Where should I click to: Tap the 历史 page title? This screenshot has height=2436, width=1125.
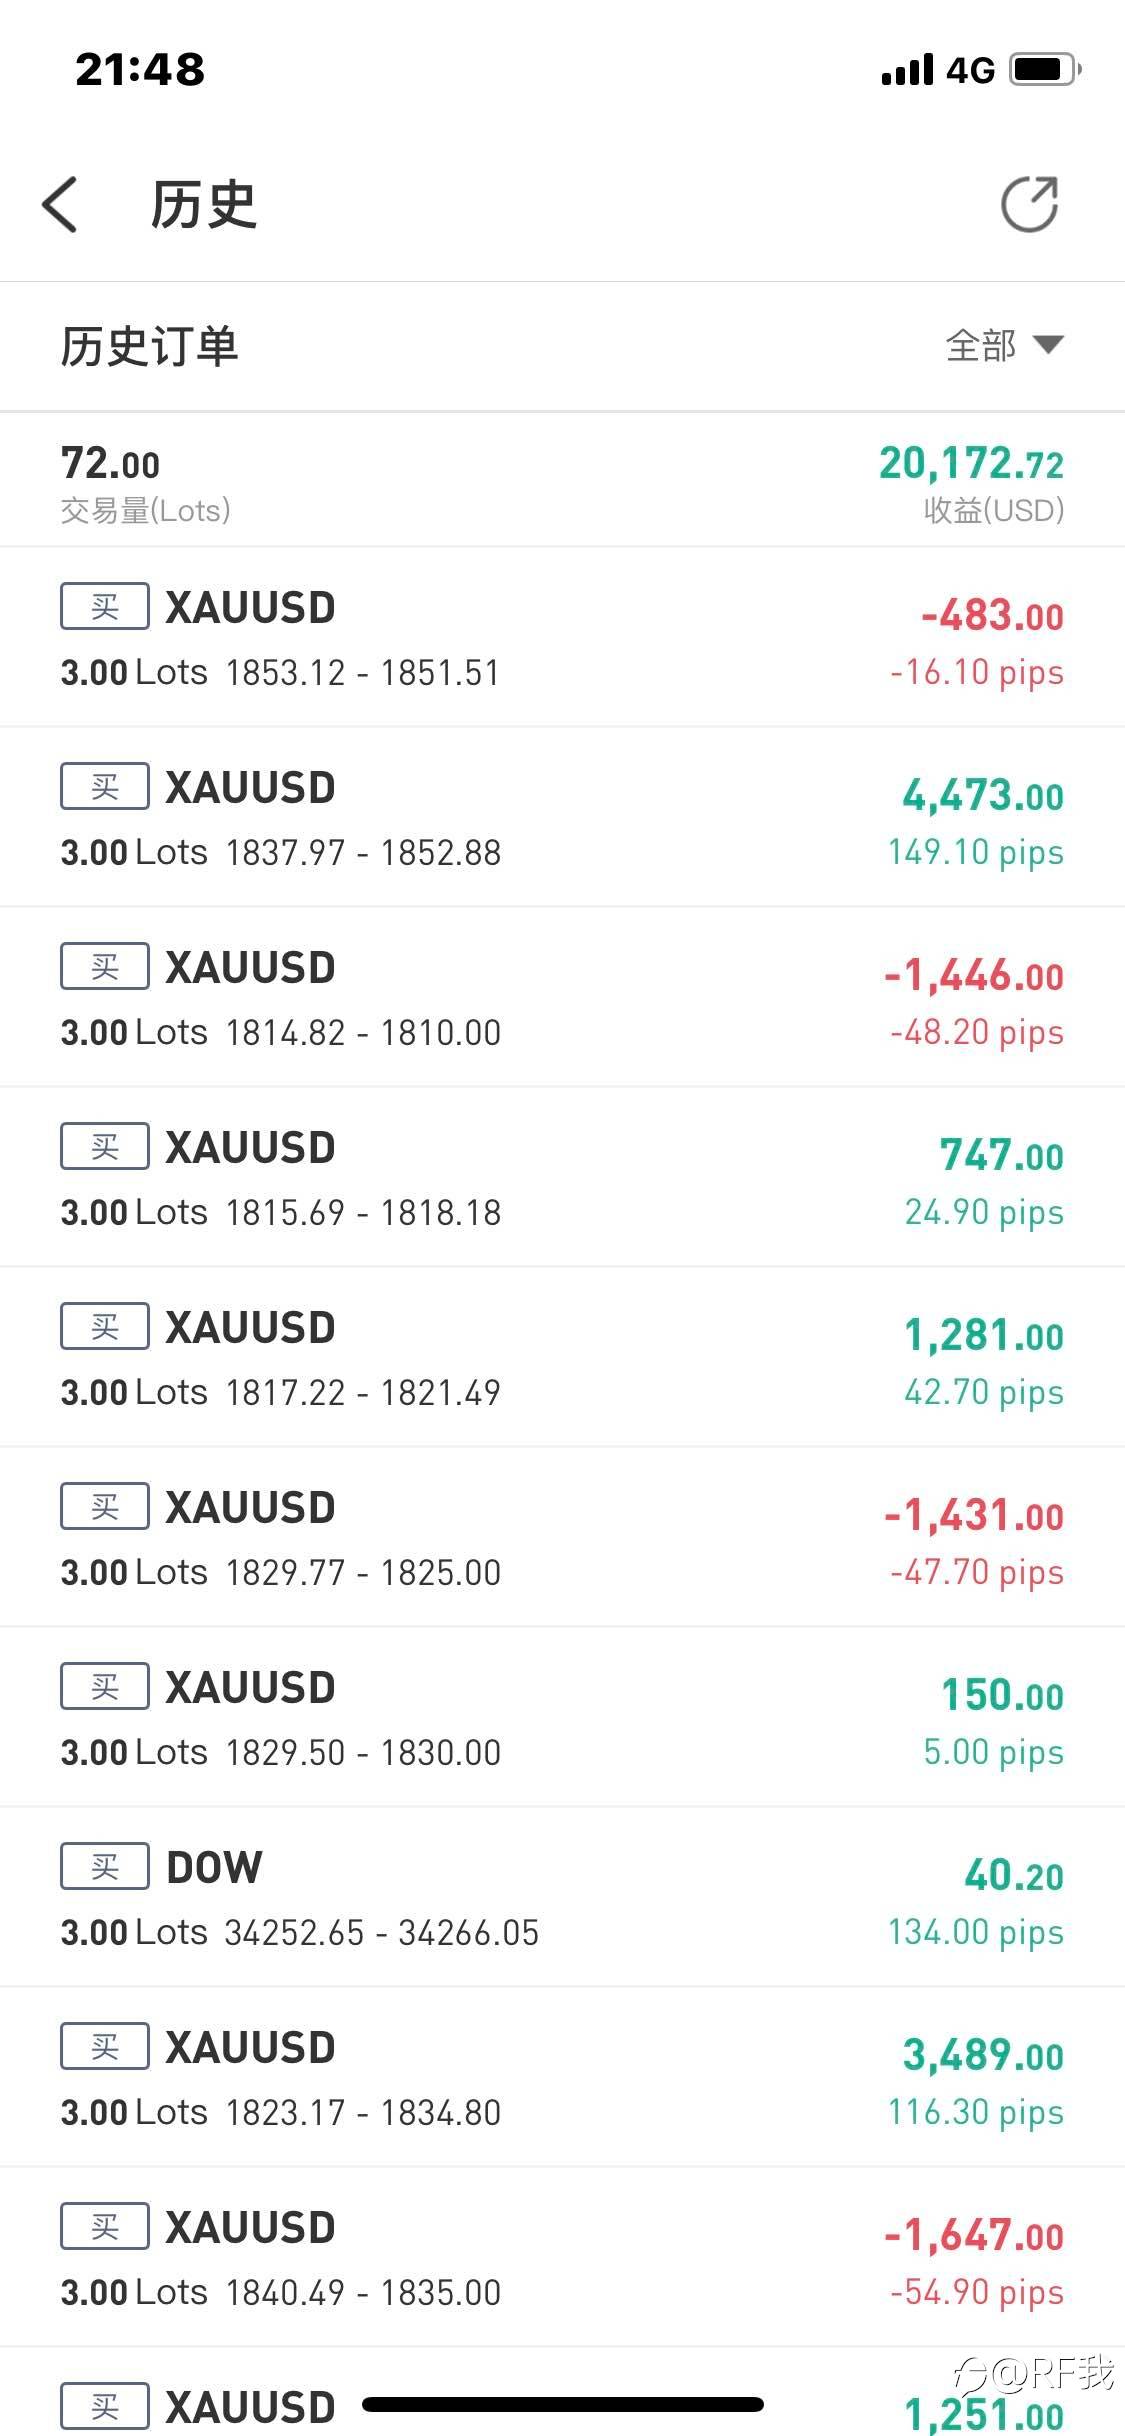(203, 205)
